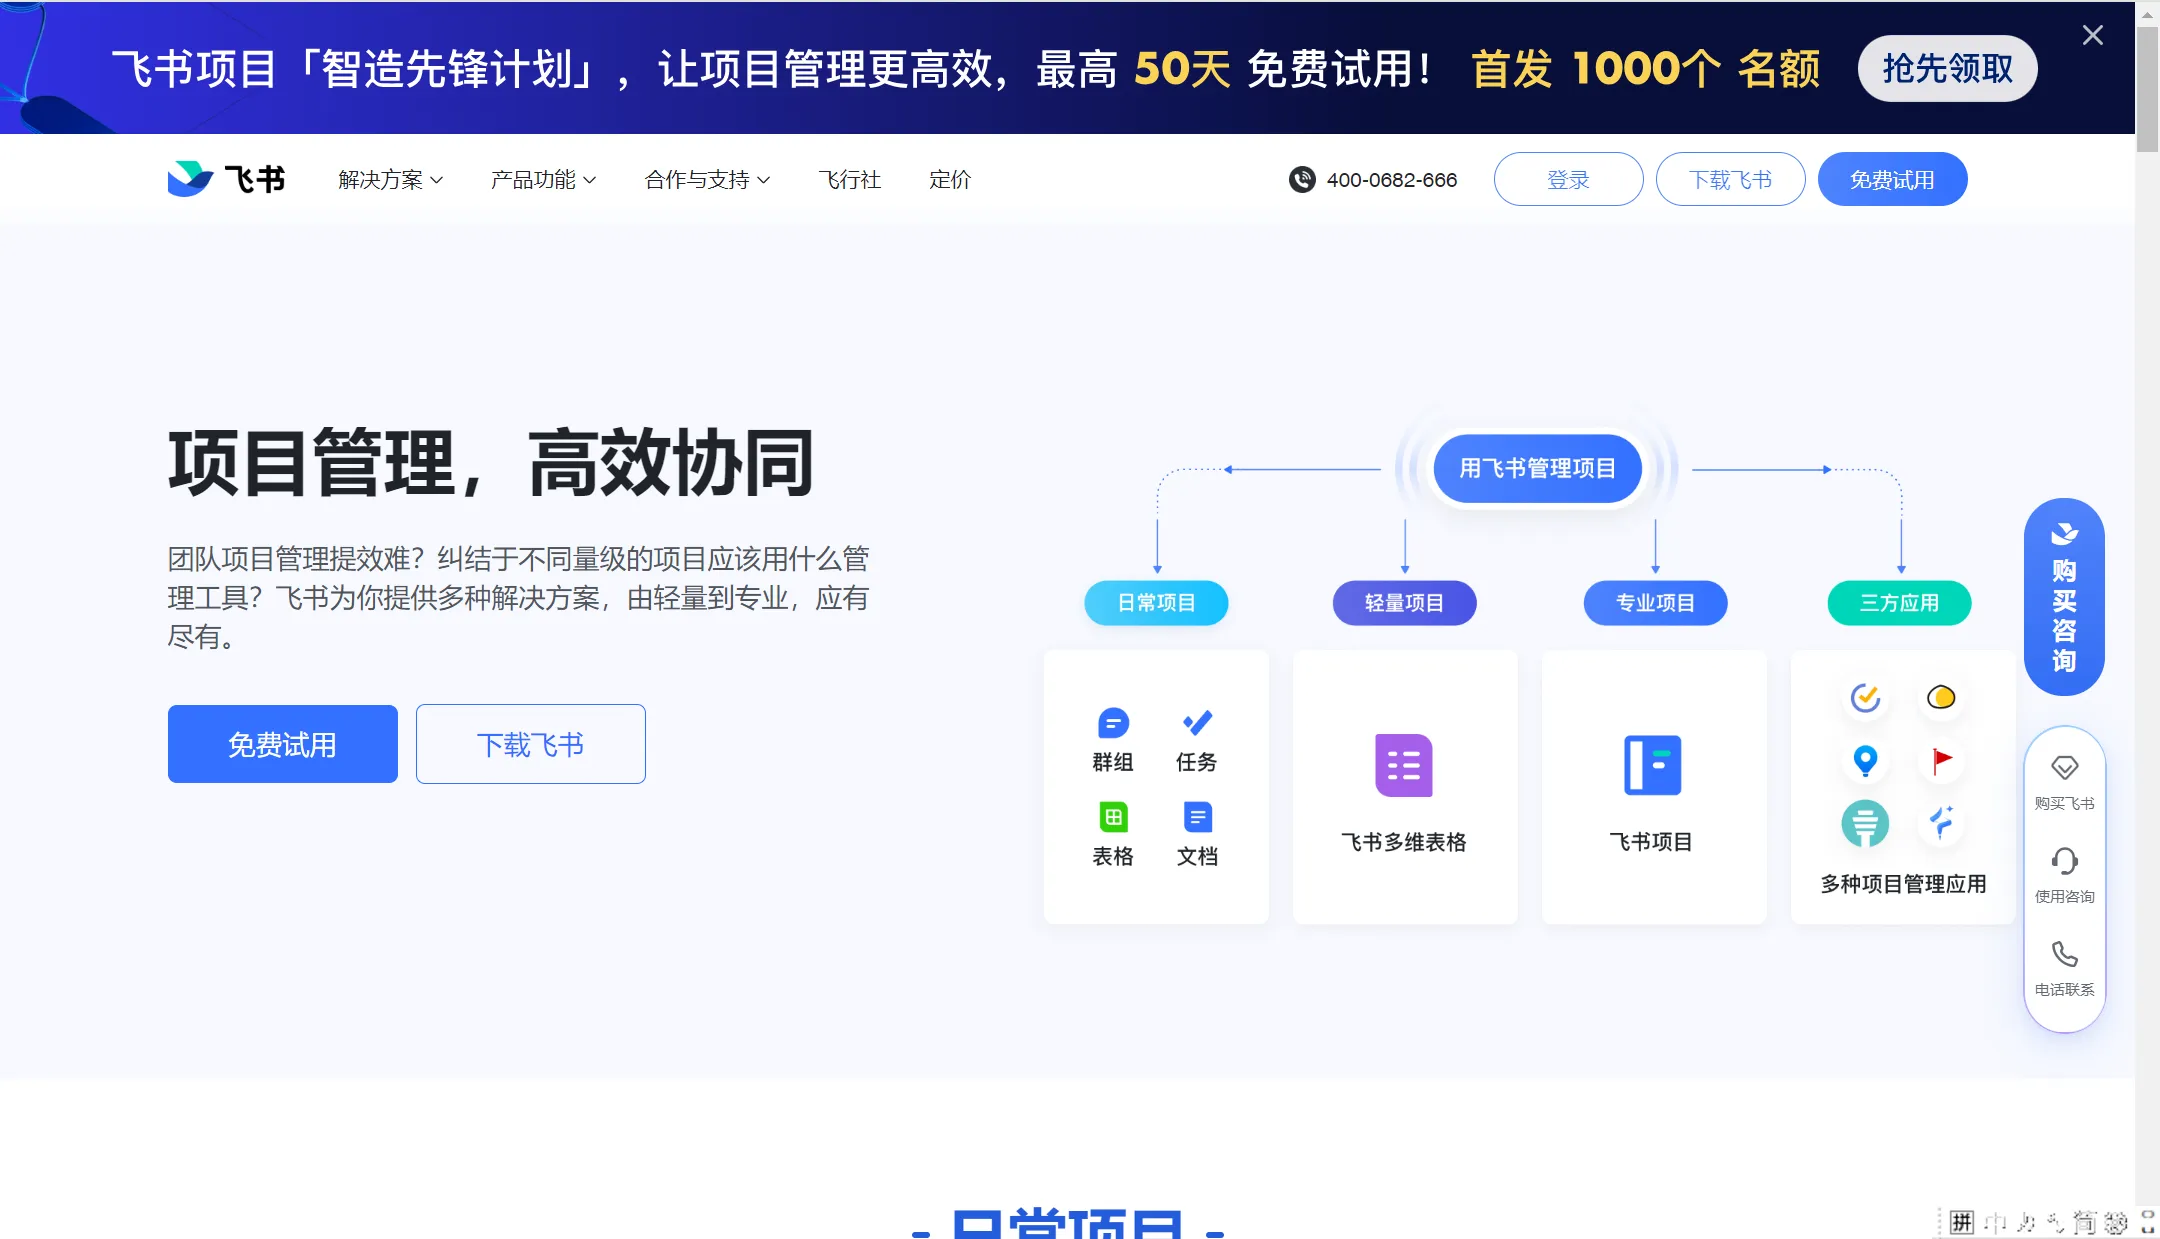This screenshot has height=1239, width=2160.
Task: Click the phone icon beside 400-0682-666
Action: click(1302, 180)
